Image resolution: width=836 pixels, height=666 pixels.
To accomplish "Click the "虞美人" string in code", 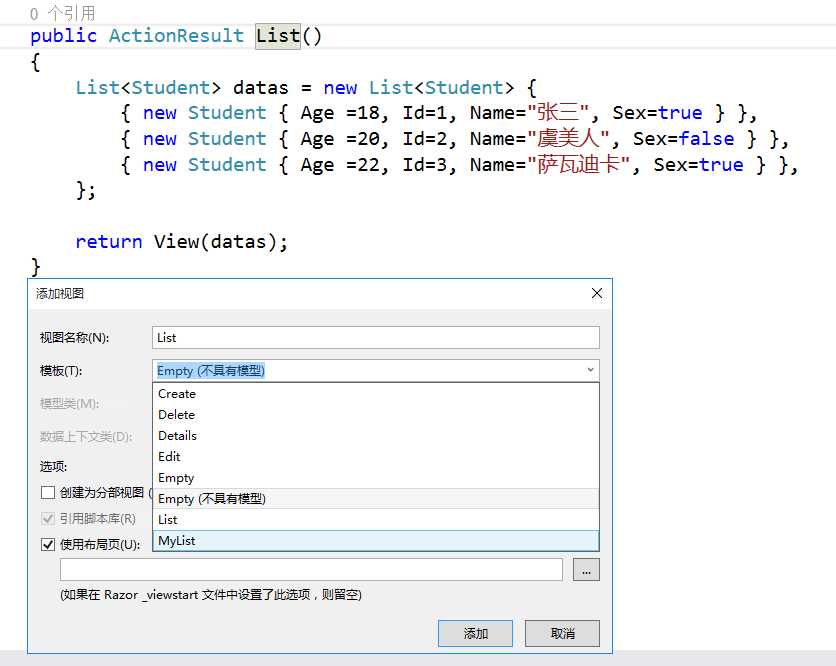I will tap(568, 139).
